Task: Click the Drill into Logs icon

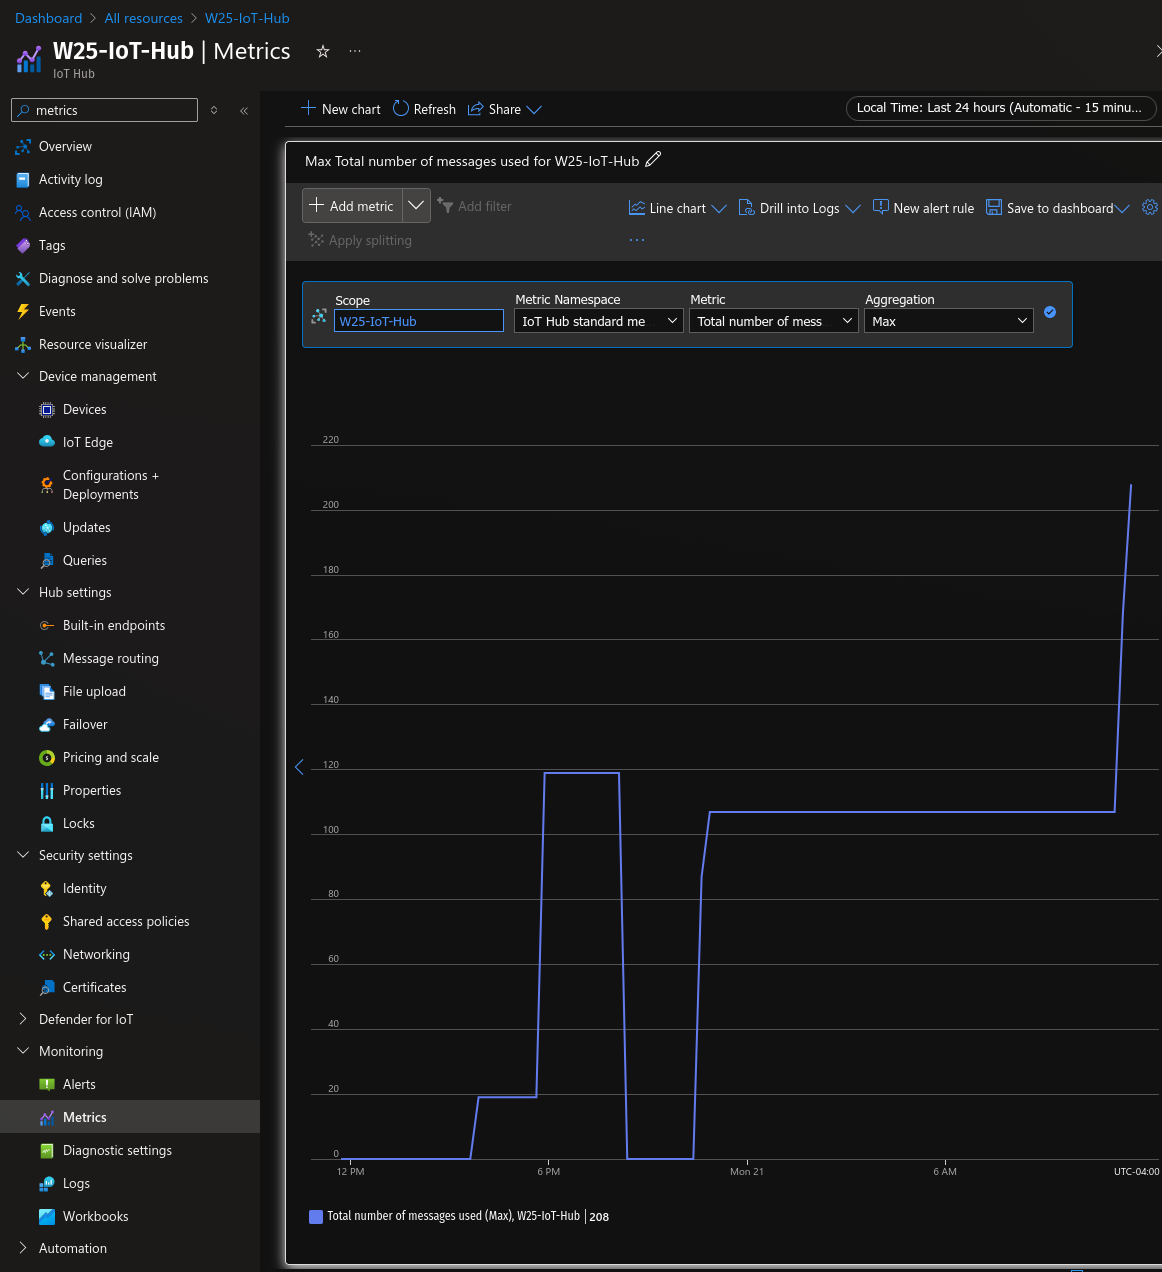Action: tap(746, 207)
